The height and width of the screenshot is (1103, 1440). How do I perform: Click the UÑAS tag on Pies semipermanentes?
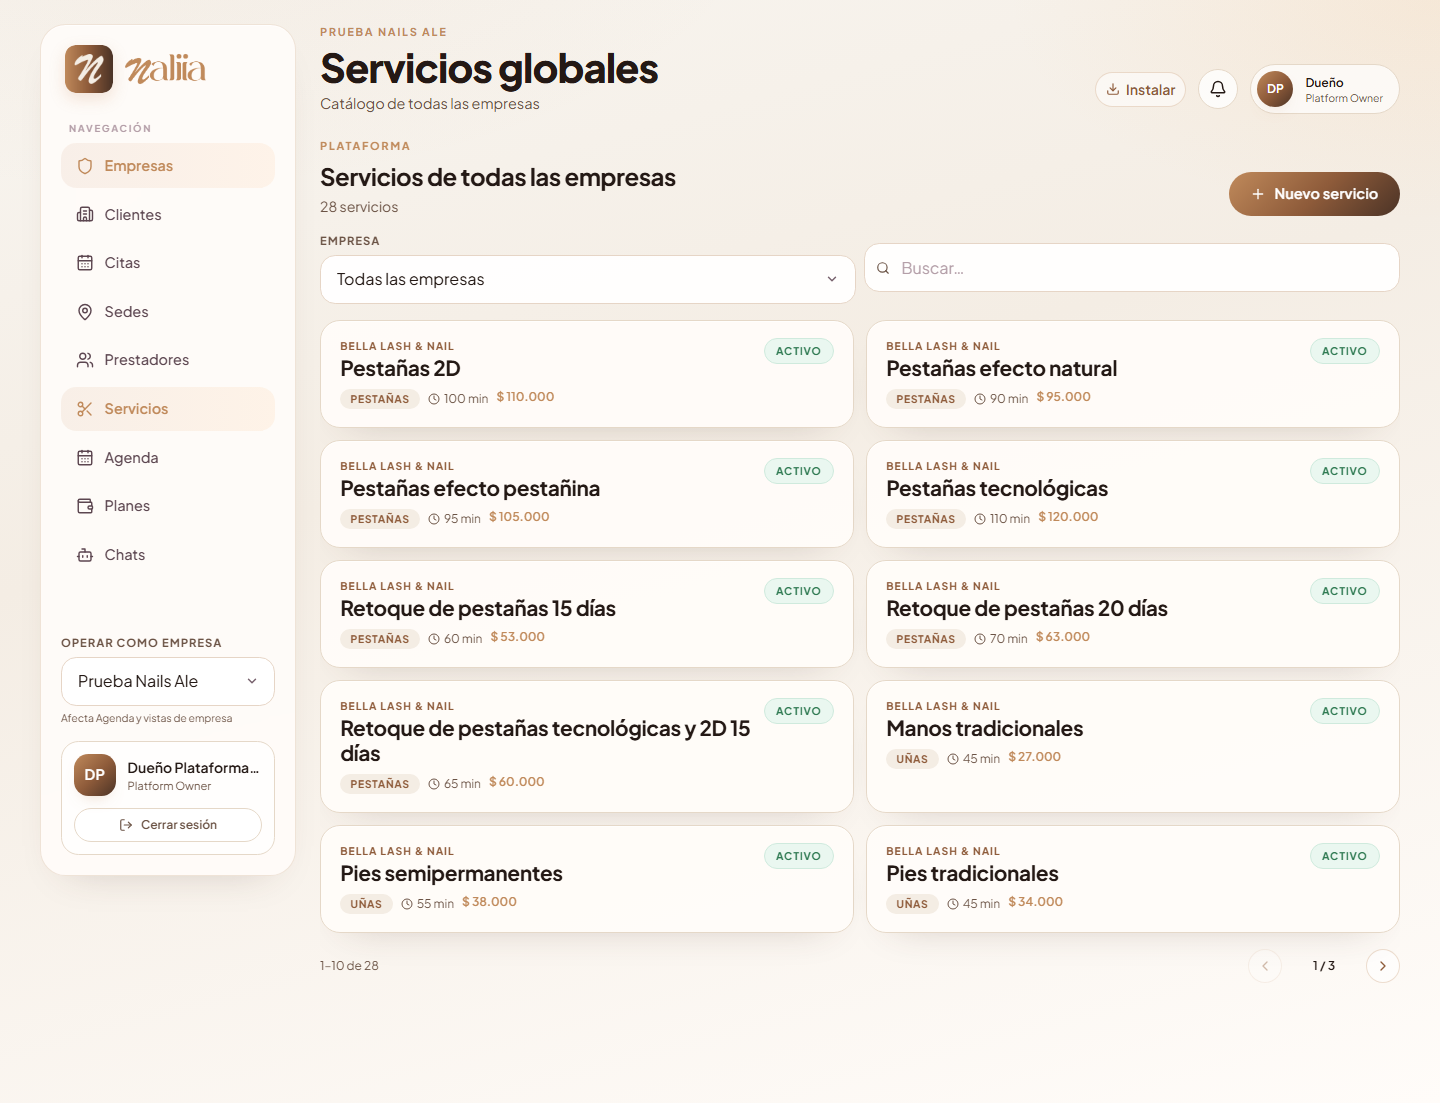click(x=366, y=904)
